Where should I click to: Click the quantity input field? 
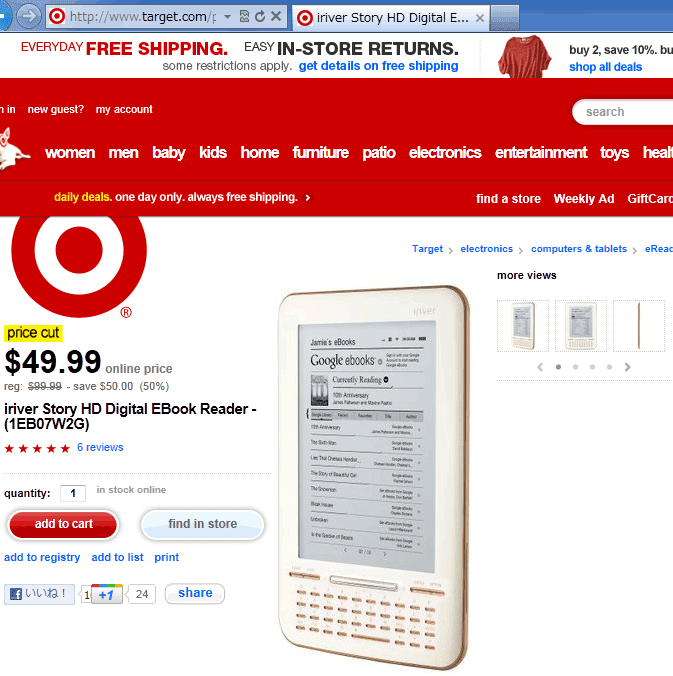click(x=73, y=493)
